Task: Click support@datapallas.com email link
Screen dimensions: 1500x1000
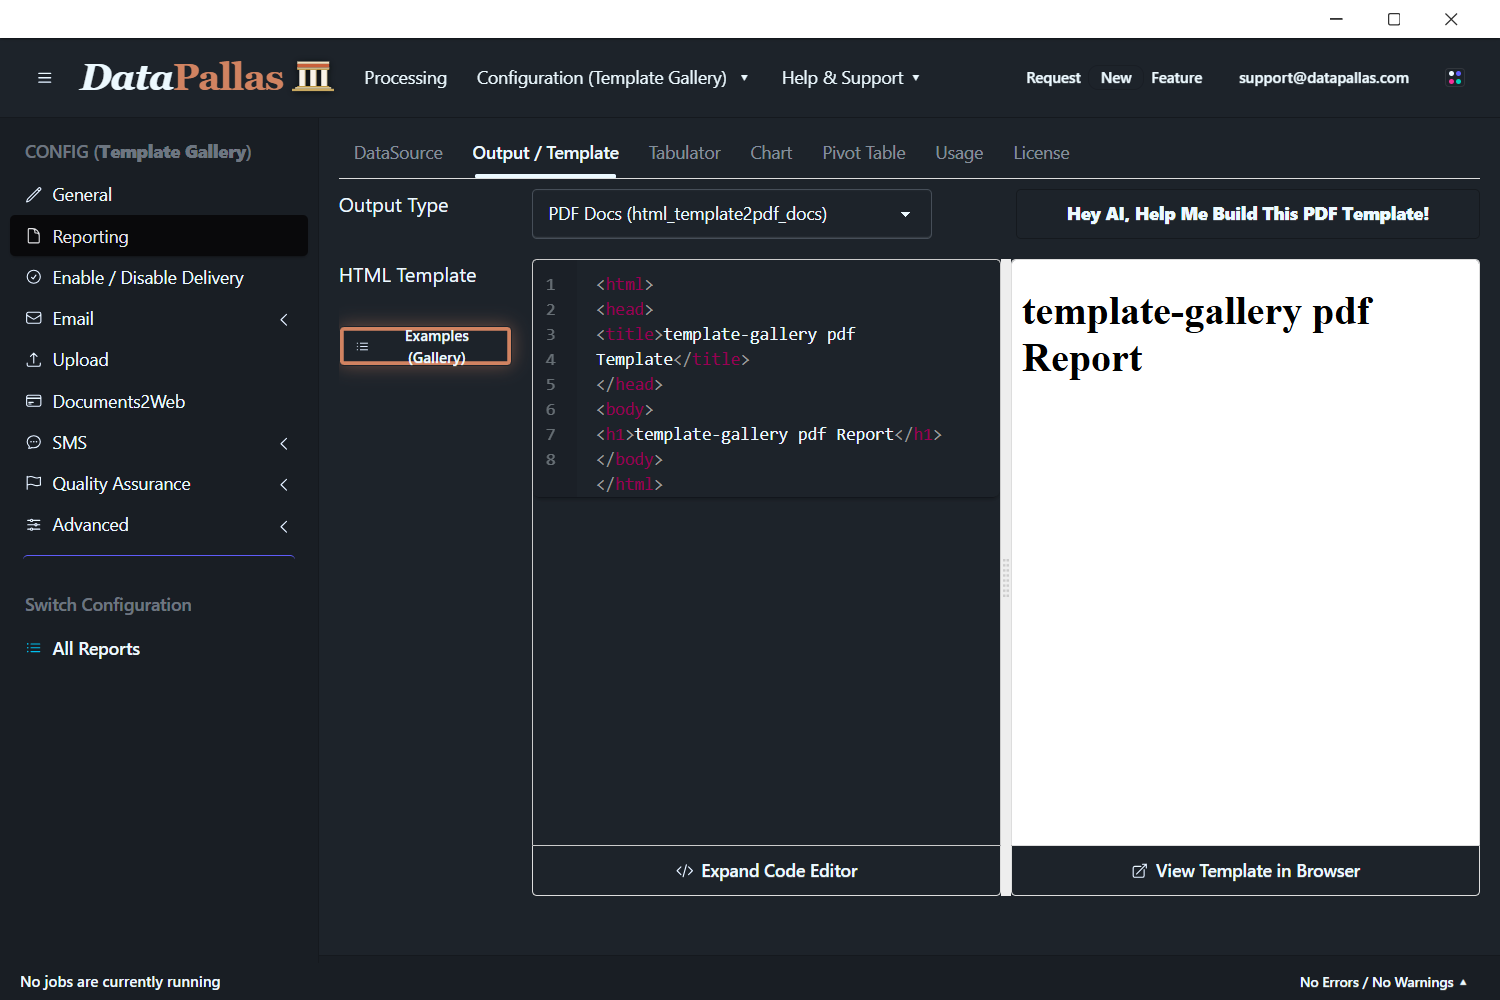Action: coord(1323,78)
